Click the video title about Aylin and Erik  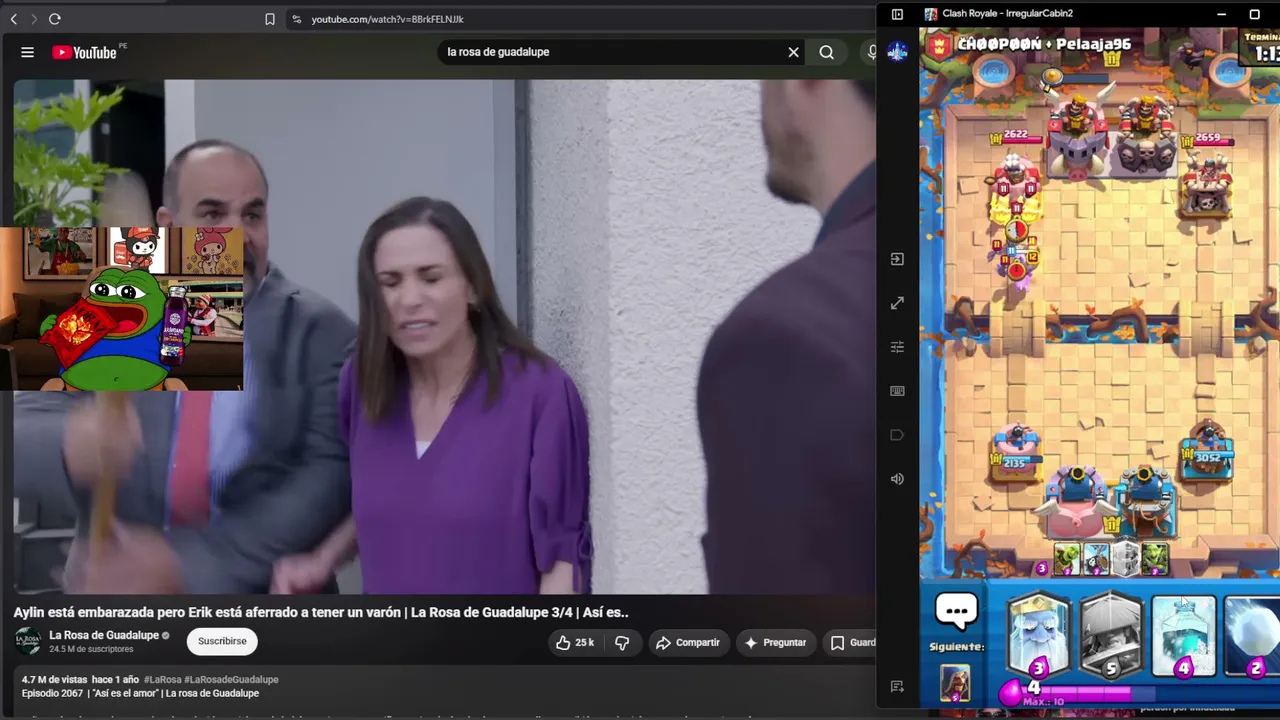[321, 612]
